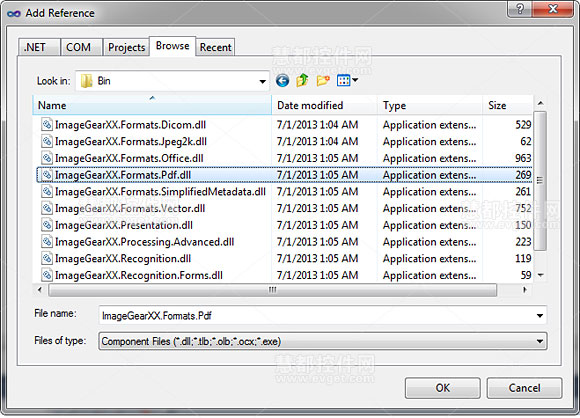Select ImageGearXX.Formats.Dicom.dll file name
Screen dimensions: 580x418
[130, 125]
